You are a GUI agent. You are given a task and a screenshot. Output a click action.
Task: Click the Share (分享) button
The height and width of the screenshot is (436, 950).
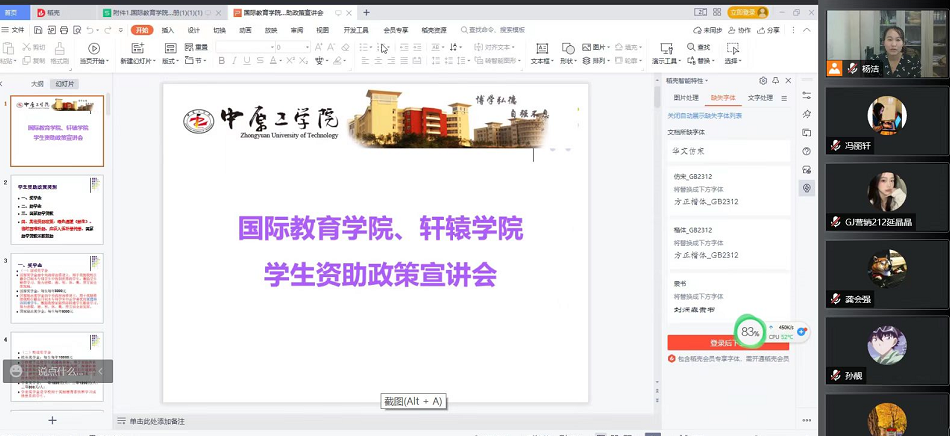point(769,30)
